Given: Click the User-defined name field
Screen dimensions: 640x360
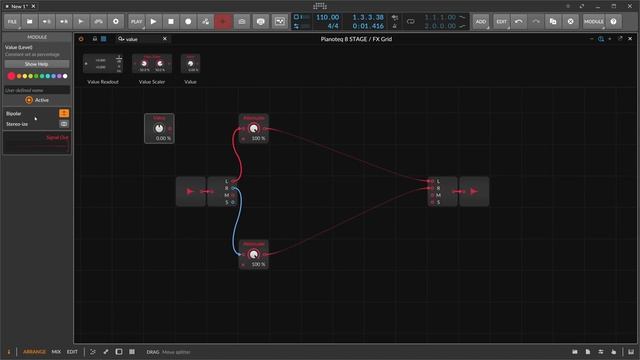Looking at the screenshot, I should (x=37, y=90).
